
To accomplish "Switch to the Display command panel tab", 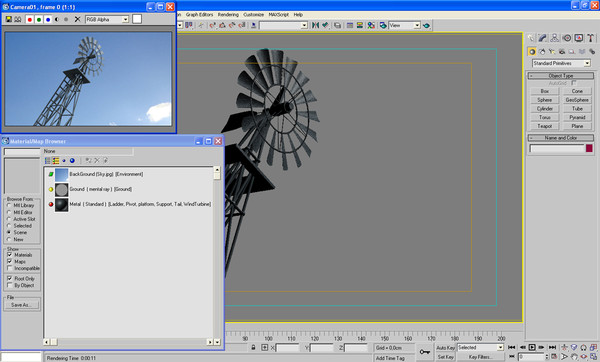I will (579, 38).
